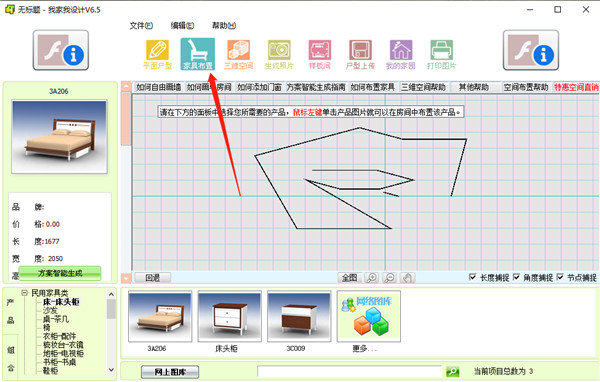The width and height of the screenshot is (600, 382).
Task: Click the orange panel collapse arrow at top
Action: 126,86
